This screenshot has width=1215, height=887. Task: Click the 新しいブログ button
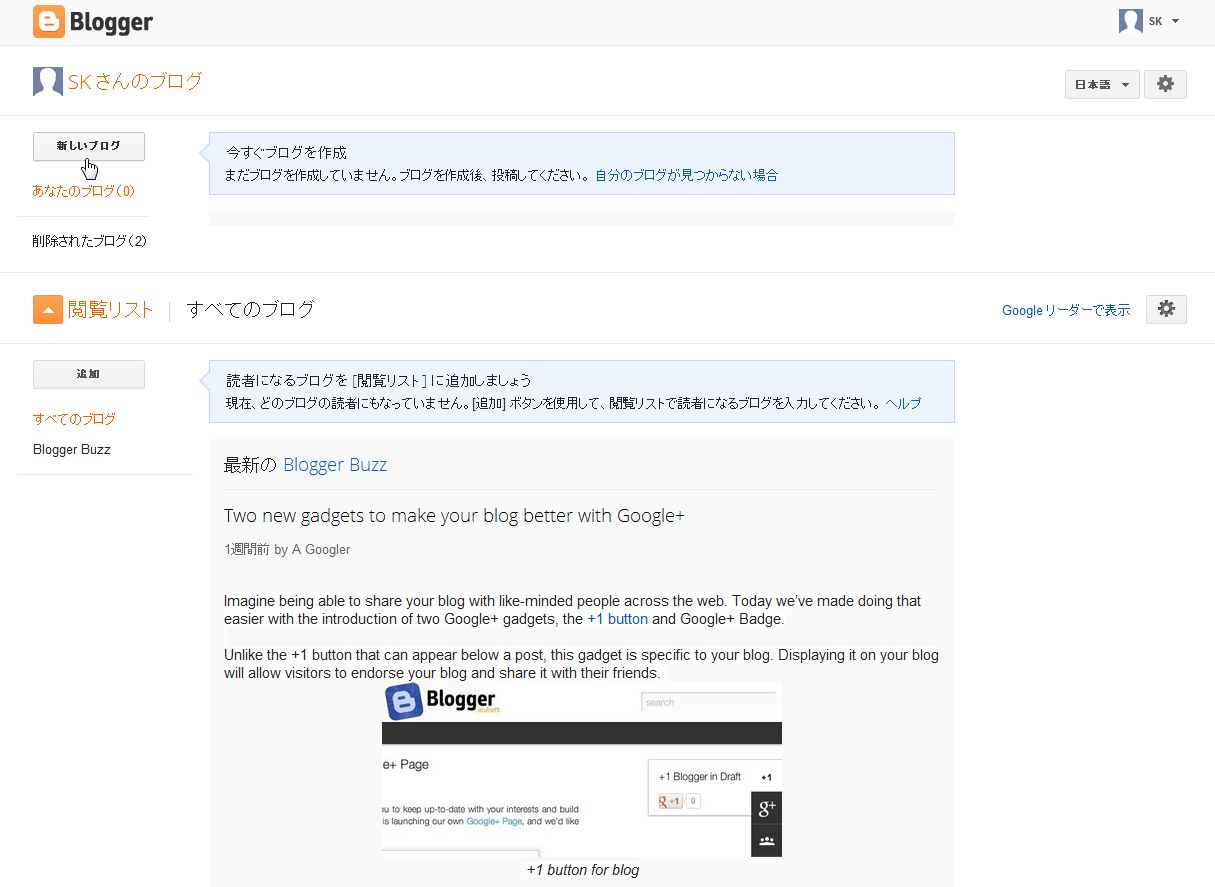pos(89,147)
